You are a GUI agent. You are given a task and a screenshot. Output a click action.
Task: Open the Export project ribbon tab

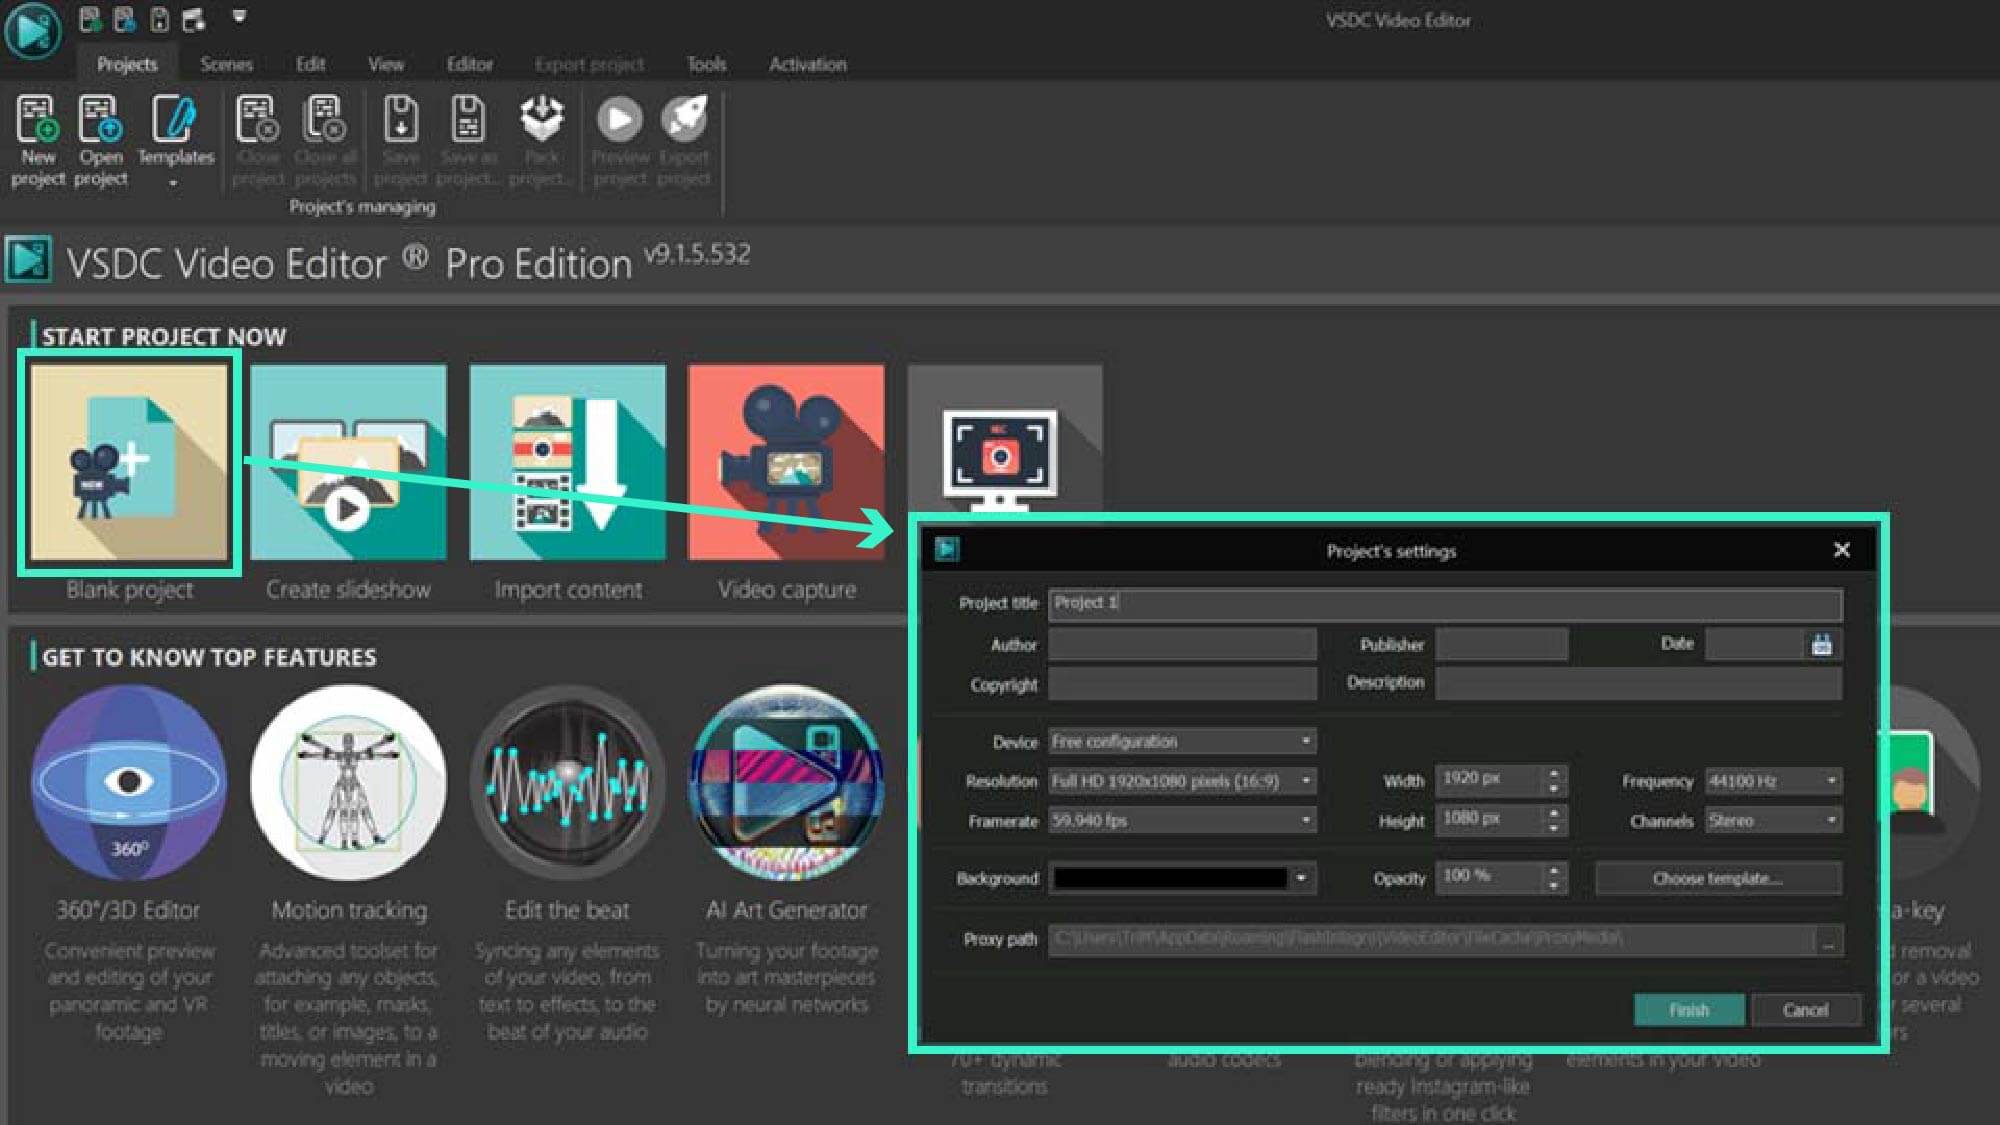click(x=589, y=64)
